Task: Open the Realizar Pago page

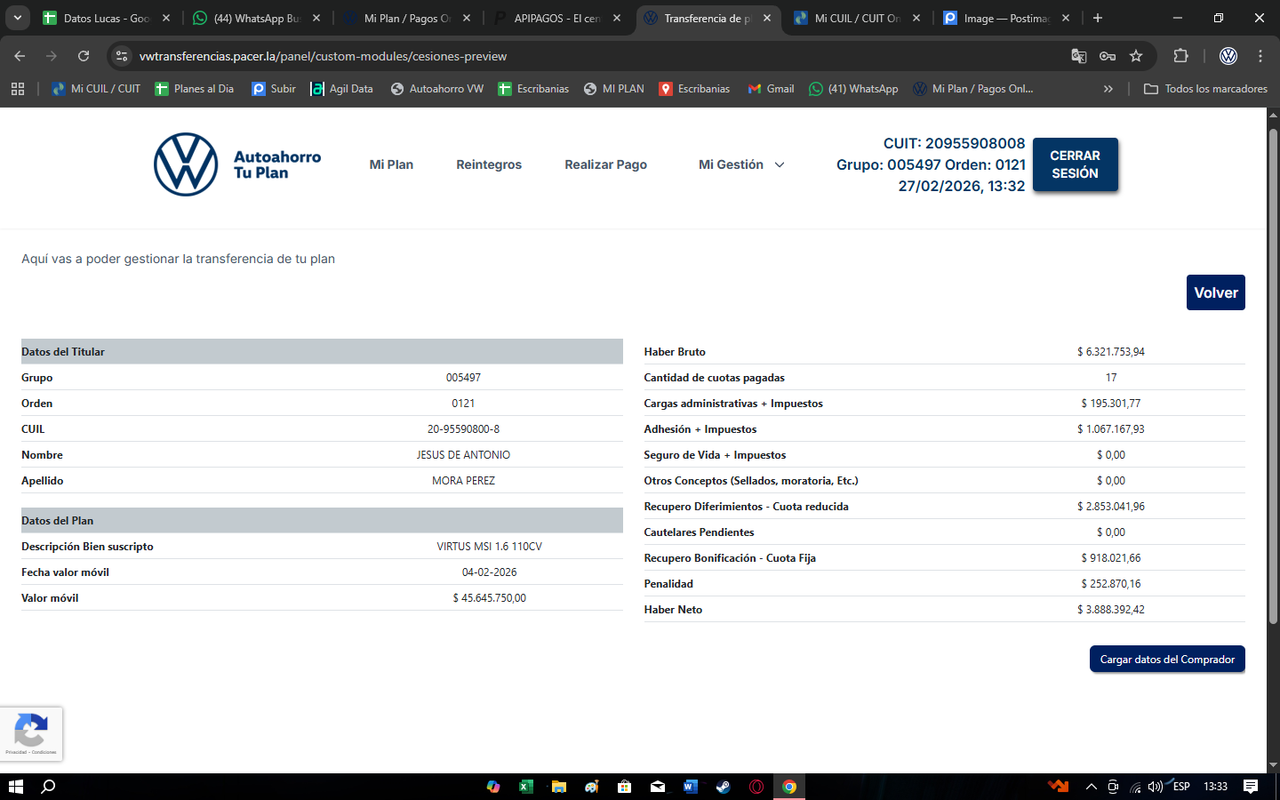Action: pyautogui.click(x=606, y=164)
